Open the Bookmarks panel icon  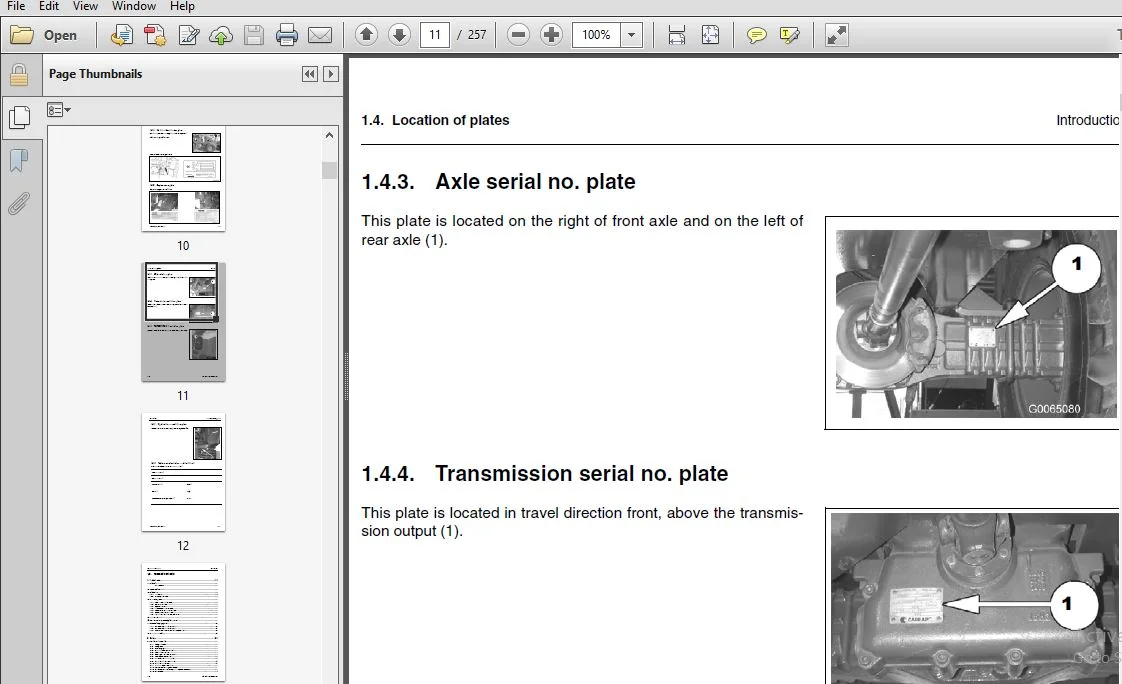point(19,160)
